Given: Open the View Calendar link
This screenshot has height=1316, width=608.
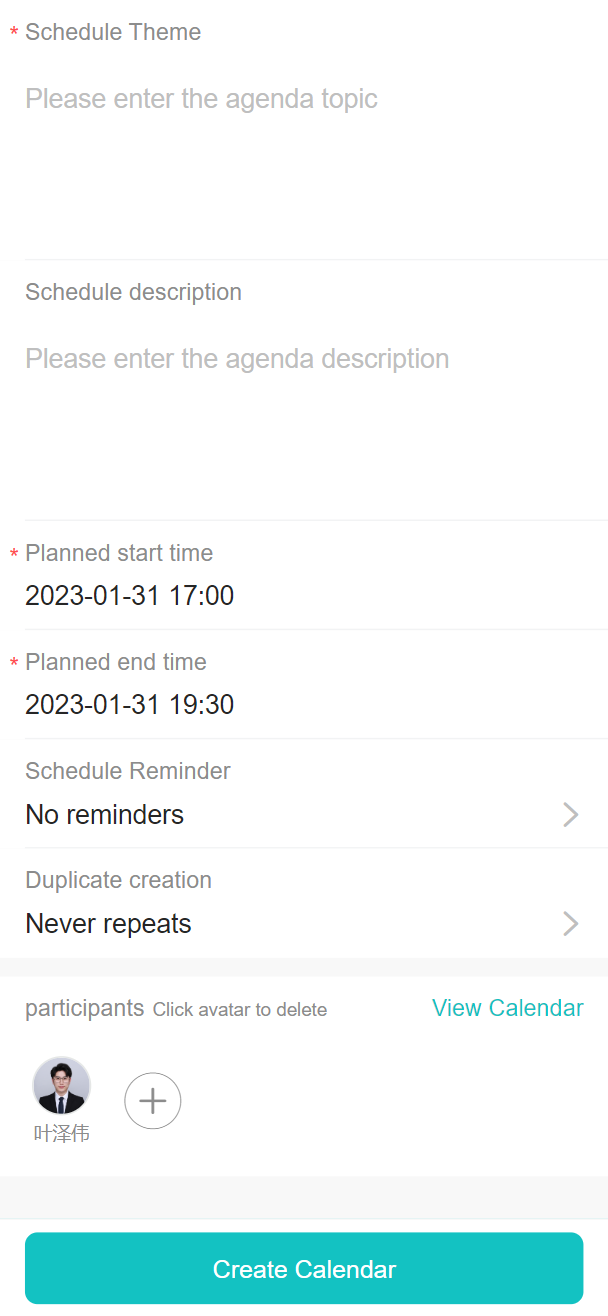Looking at the screenshot, I should tap(508, 1008).
